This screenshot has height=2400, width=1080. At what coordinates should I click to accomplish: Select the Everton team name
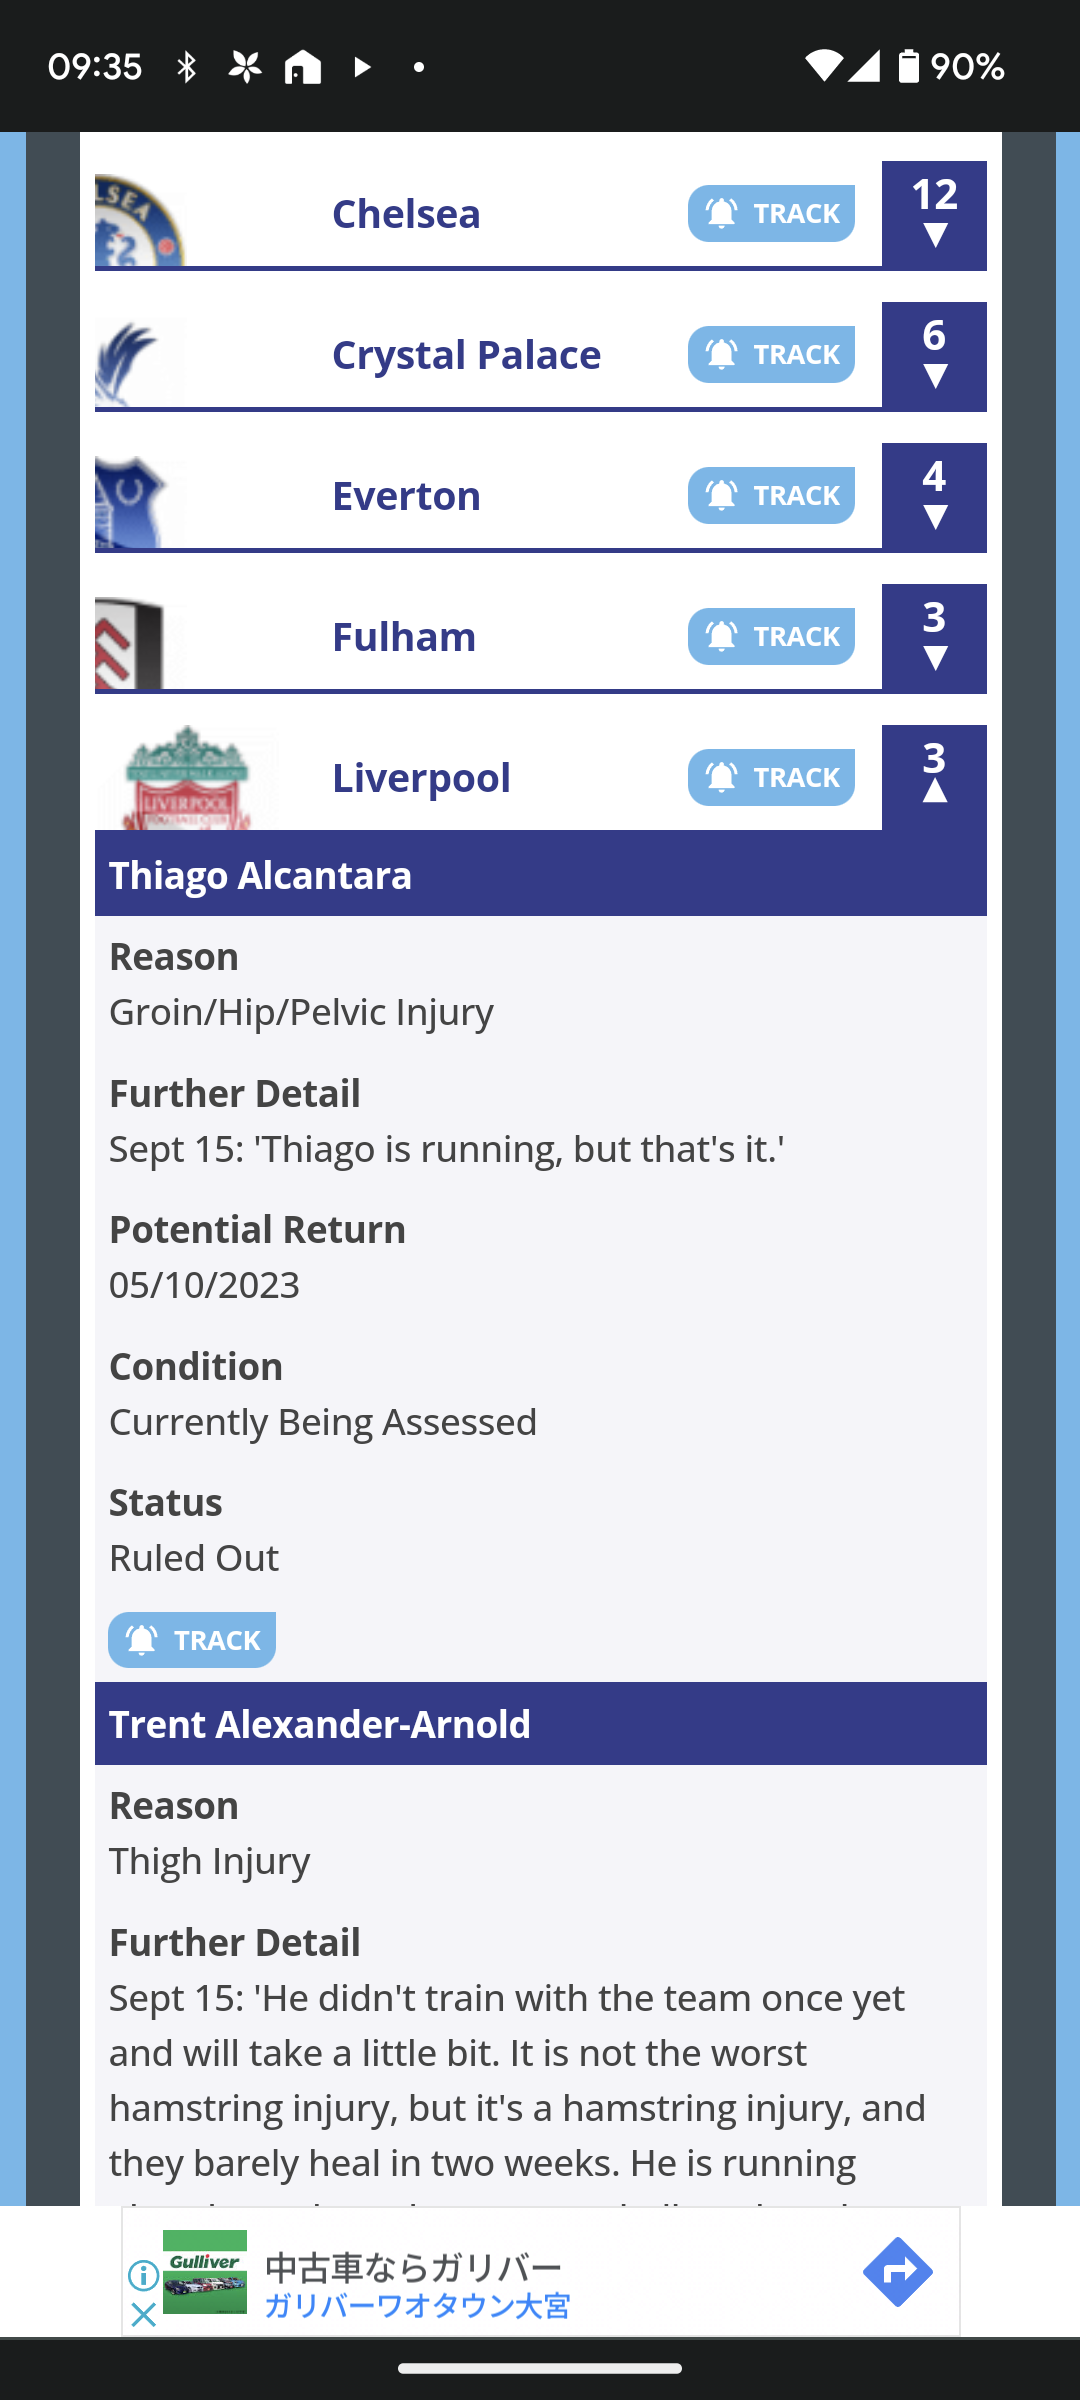coord(406,496)
